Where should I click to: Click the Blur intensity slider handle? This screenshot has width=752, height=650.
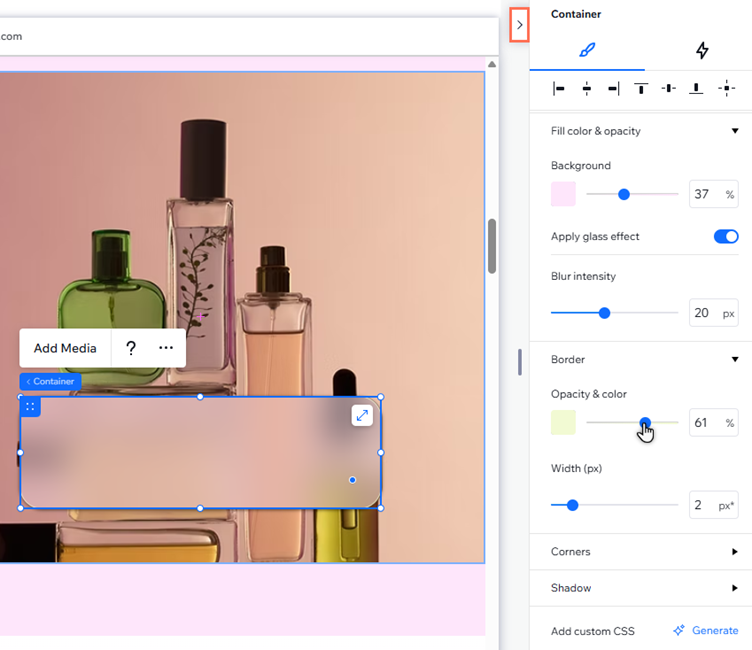pyautogui.click(x=604, y=313)
